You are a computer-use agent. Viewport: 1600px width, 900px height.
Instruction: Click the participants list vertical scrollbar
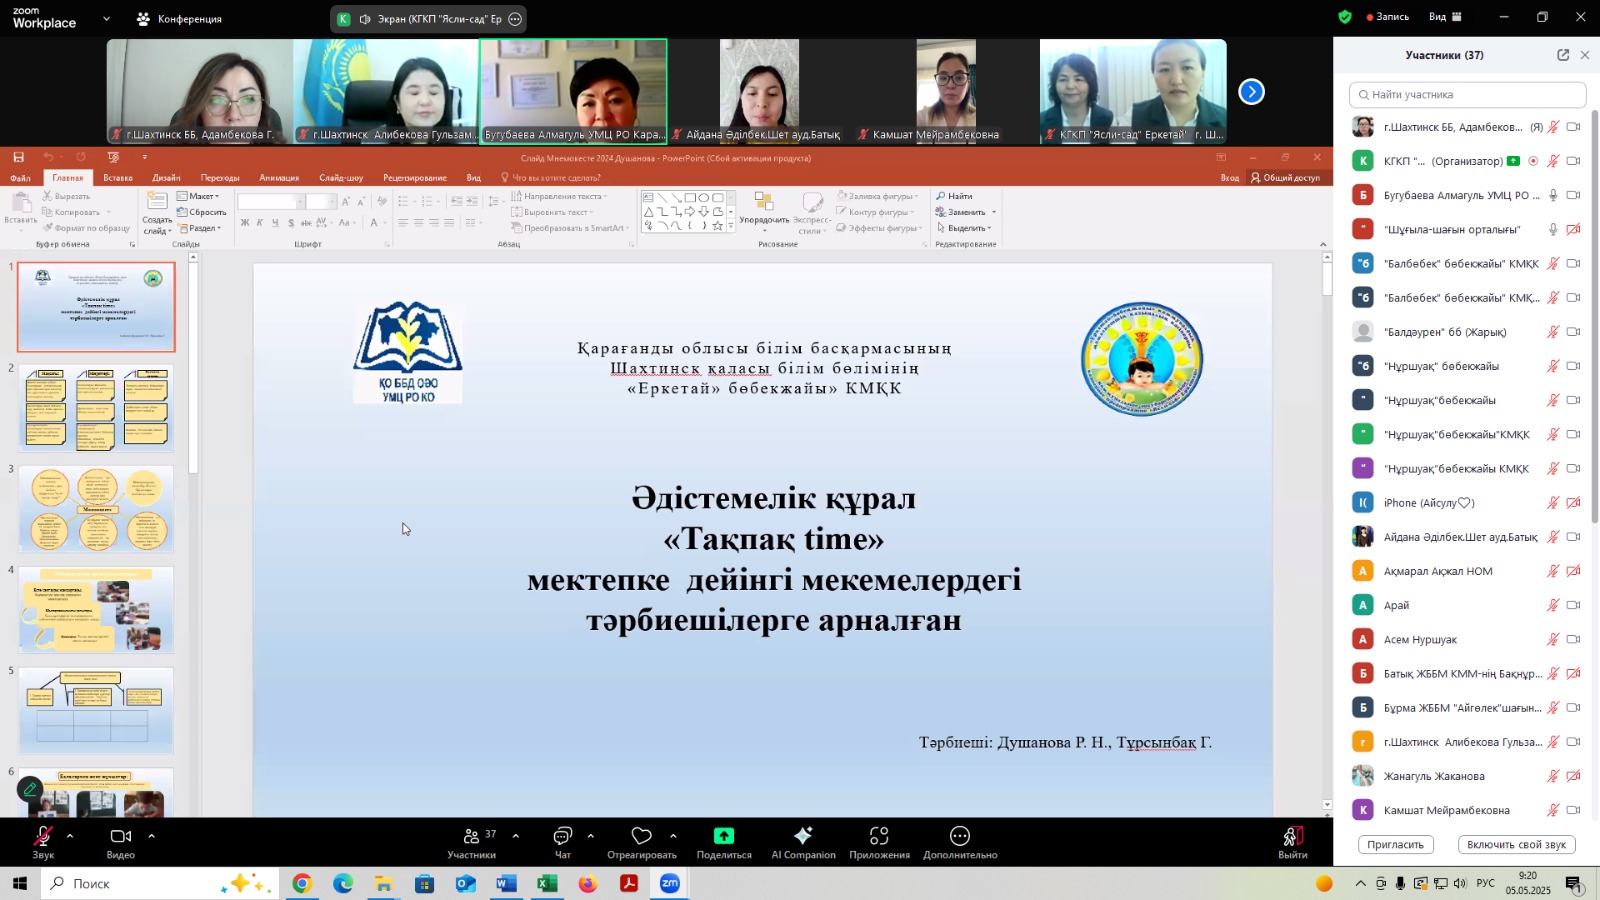point(1594,315)
